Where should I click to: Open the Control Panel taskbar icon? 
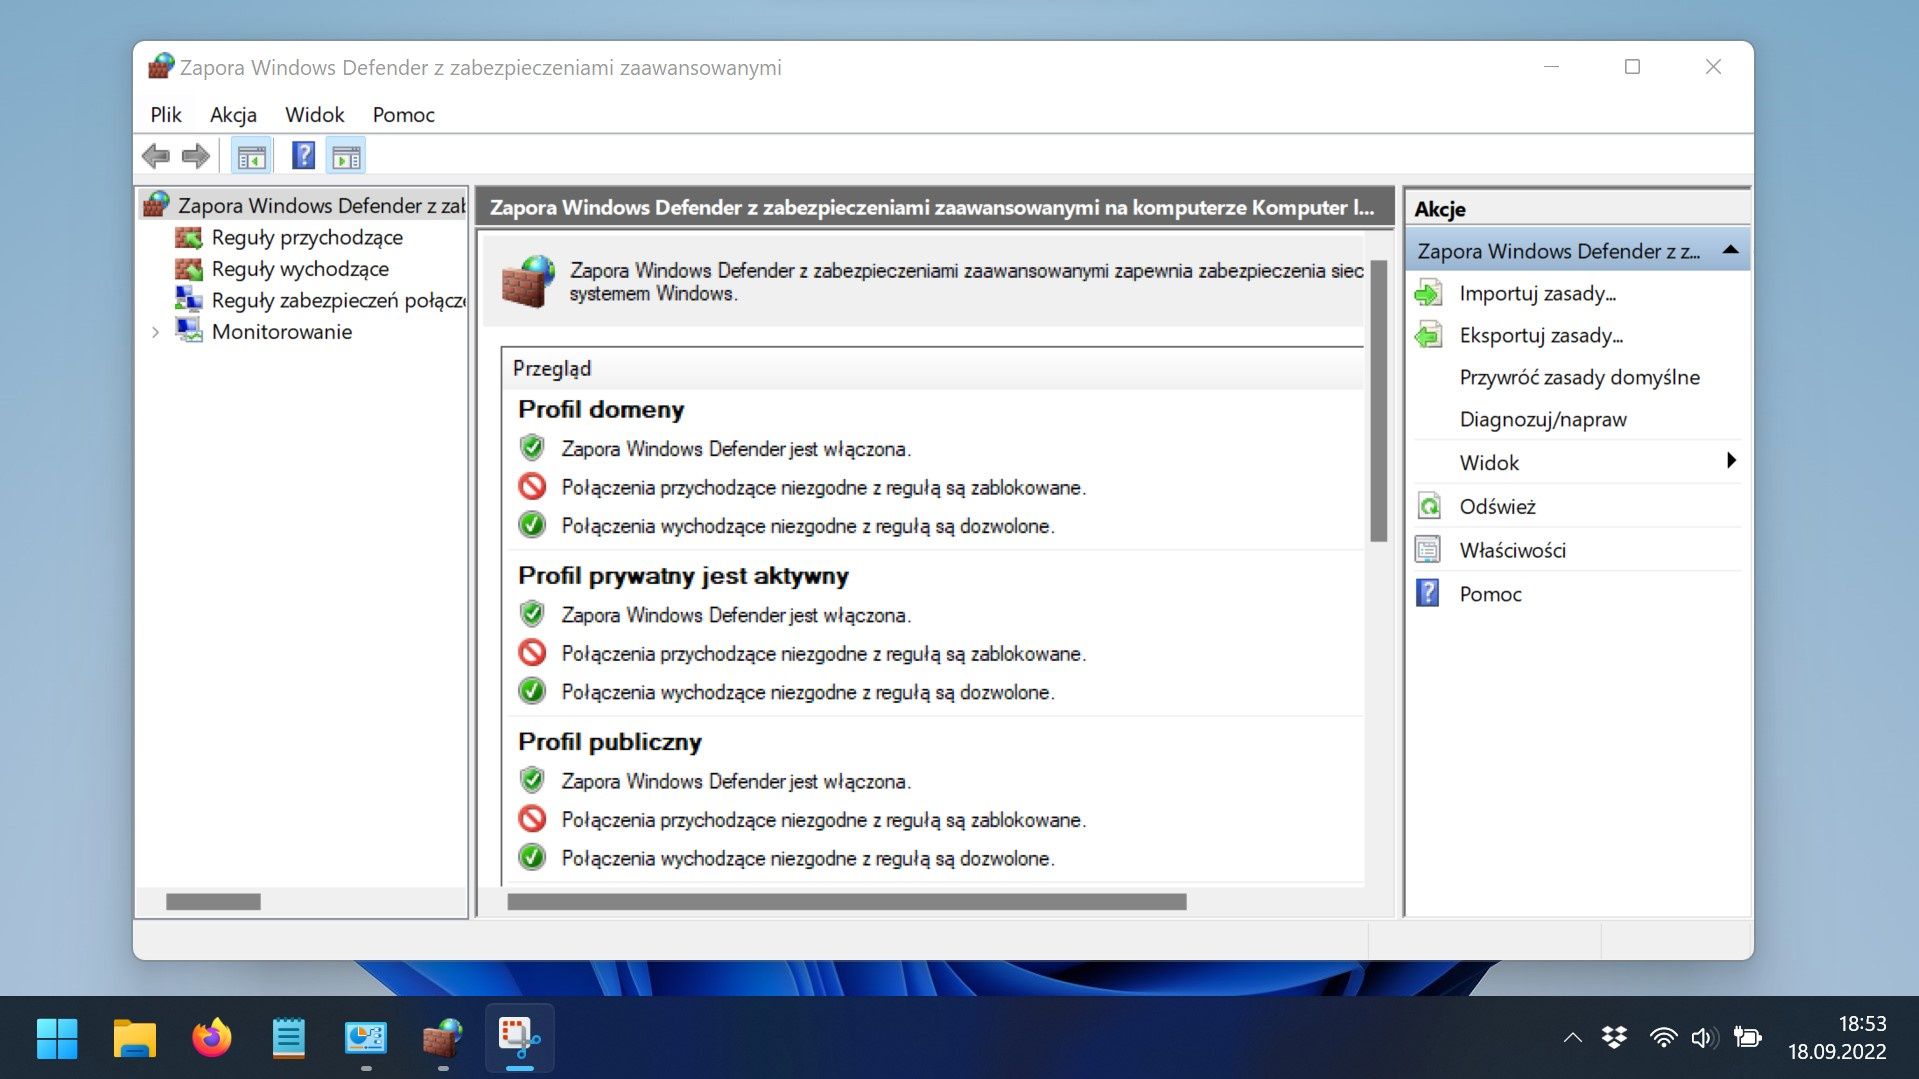pos(366,1038)
